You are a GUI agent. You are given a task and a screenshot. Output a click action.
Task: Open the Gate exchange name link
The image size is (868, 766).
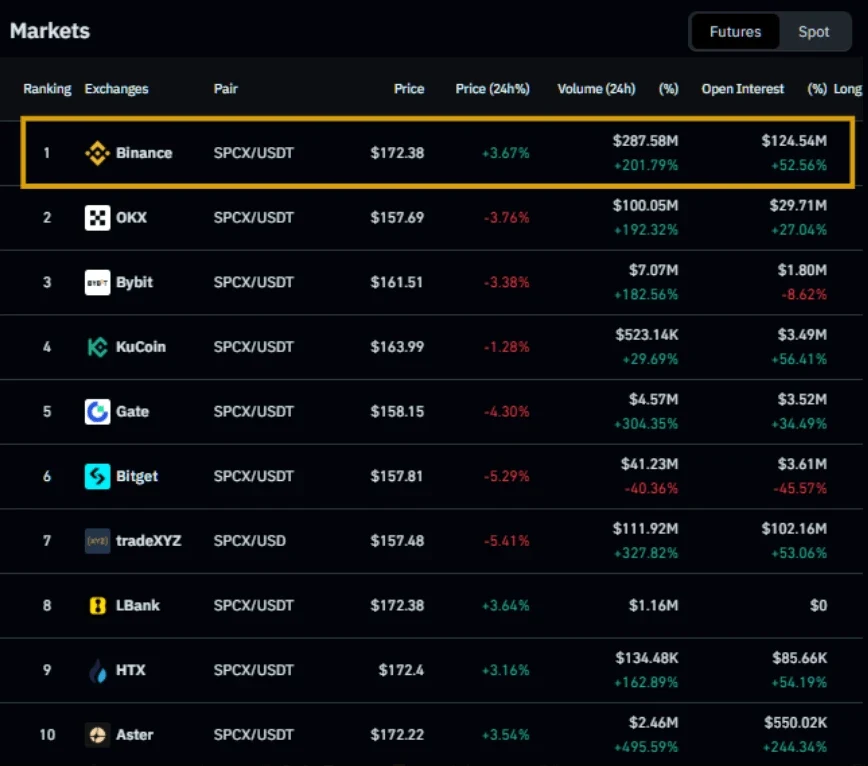pos(132,412)
